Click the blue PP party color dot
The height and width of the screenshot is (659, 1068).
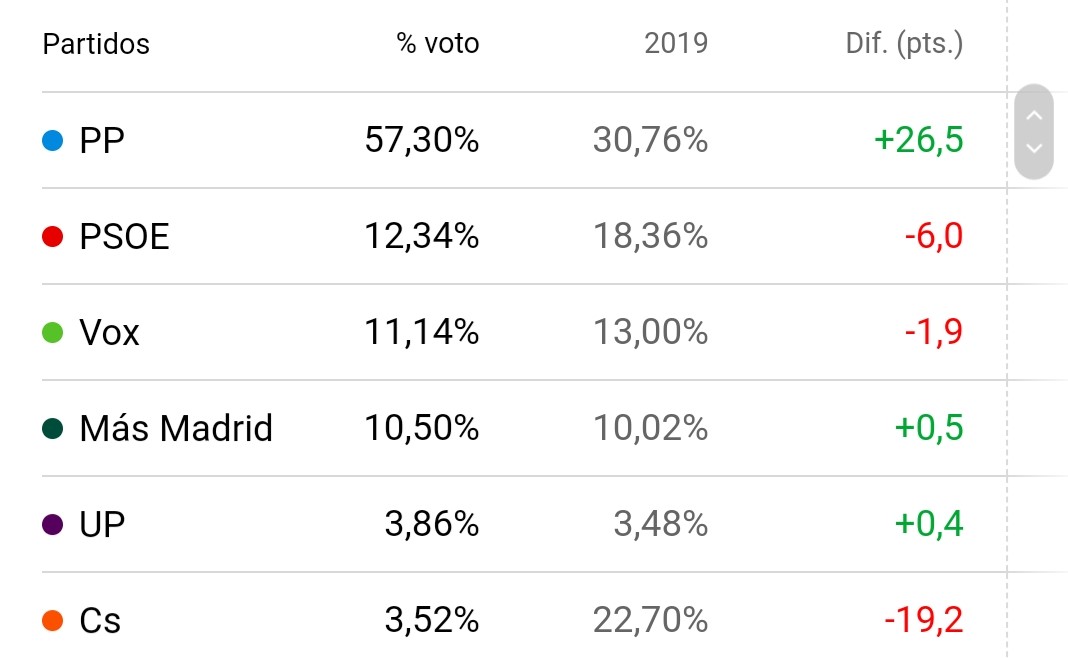pos(53,141)
